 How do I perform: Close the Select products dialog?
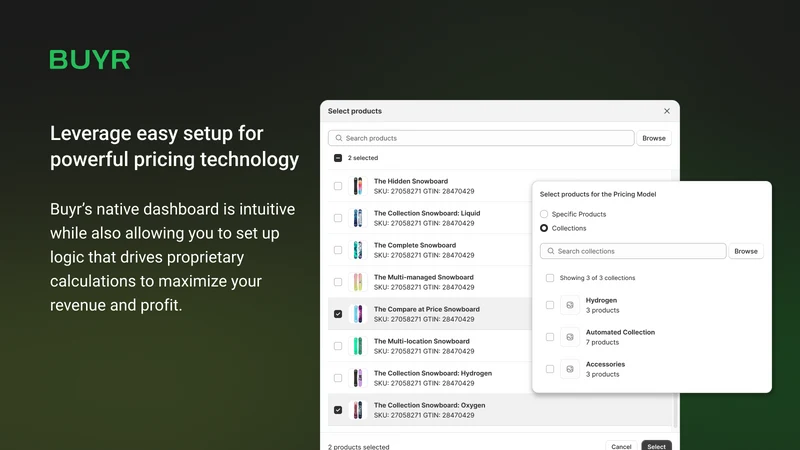pos(666,111)
